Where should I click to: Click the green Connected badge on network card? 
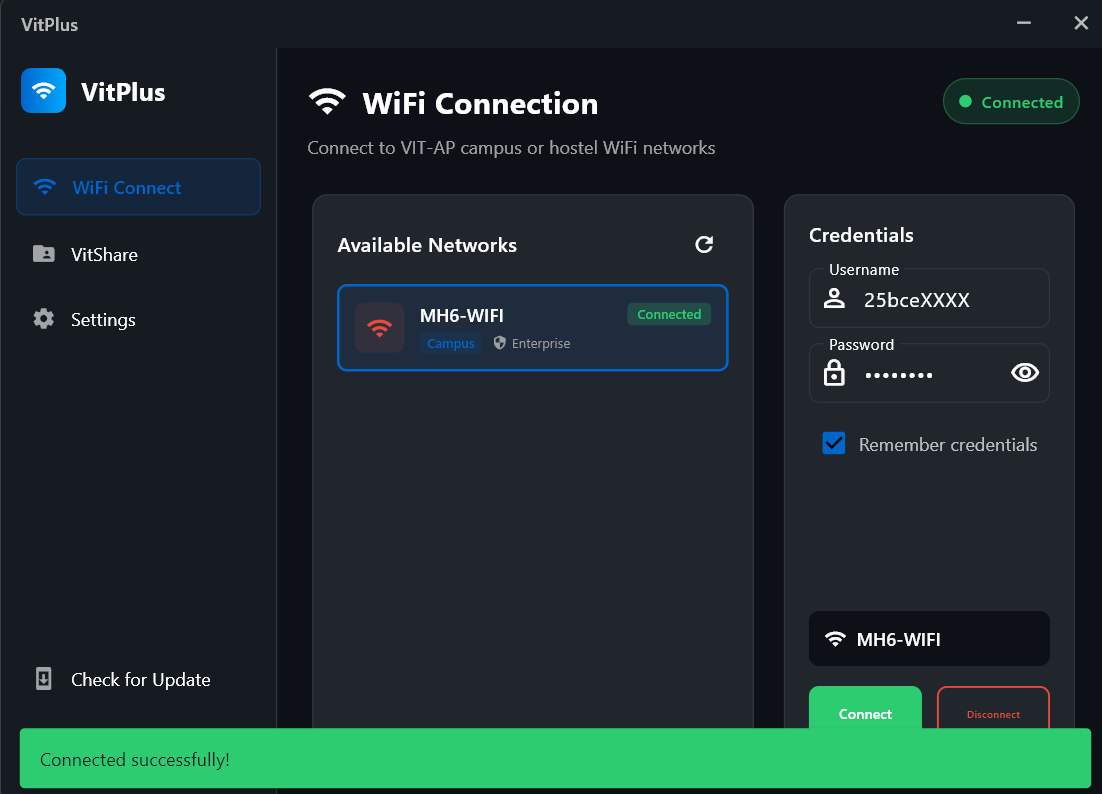[669, 314]
